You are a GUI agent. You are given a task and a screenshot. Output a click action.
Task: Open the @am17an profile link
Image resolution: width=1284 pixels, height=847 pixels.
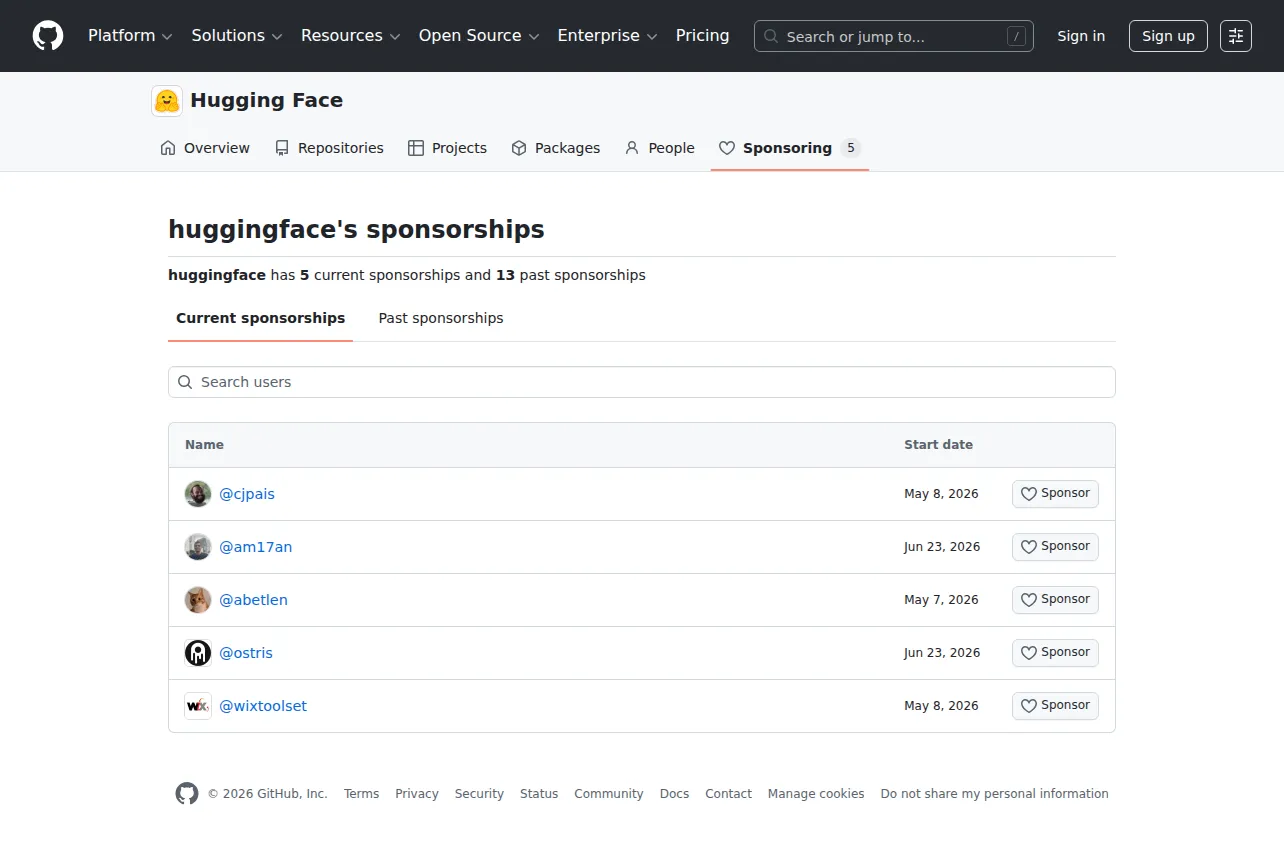click(x=256, y=547)
